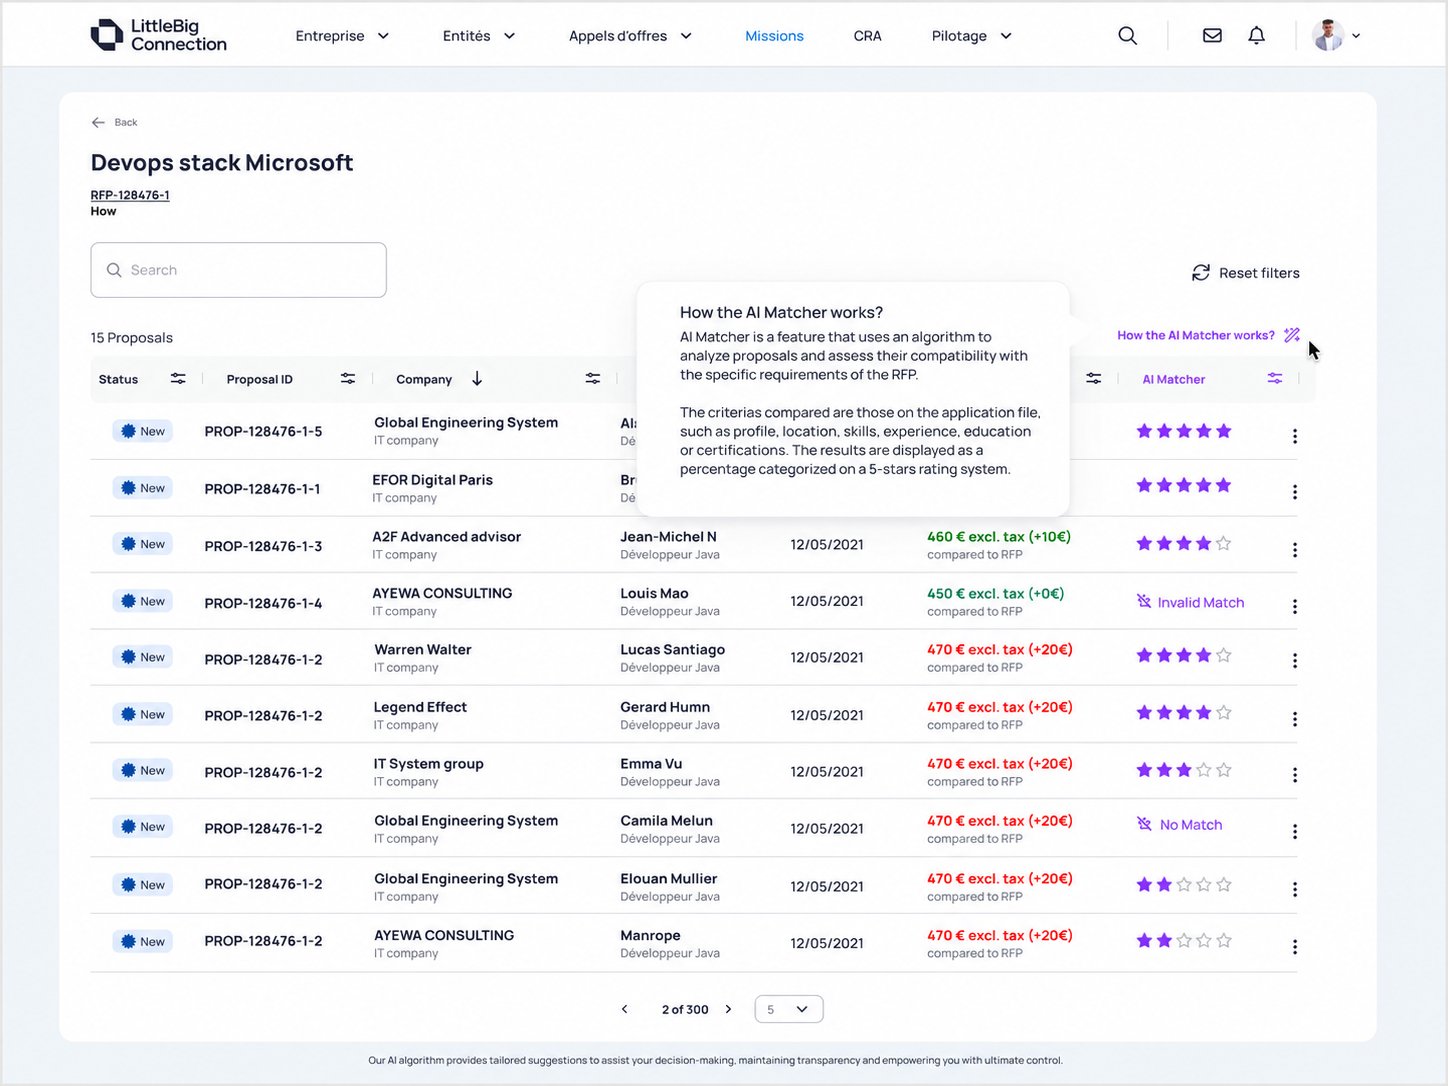This screenshot has width=1448, height=1086.
Task: Click price '450 € excl. tax (+0€)'
Action: pos(995,594)
